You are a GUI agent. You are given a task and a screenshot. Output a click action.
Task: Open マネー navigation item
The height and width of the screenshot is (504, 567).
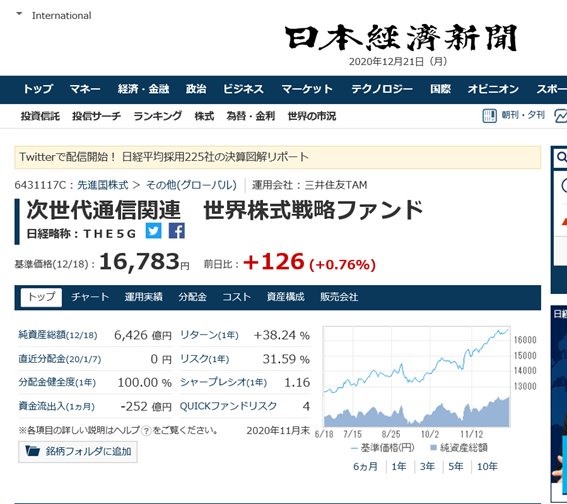click(85, 89)
